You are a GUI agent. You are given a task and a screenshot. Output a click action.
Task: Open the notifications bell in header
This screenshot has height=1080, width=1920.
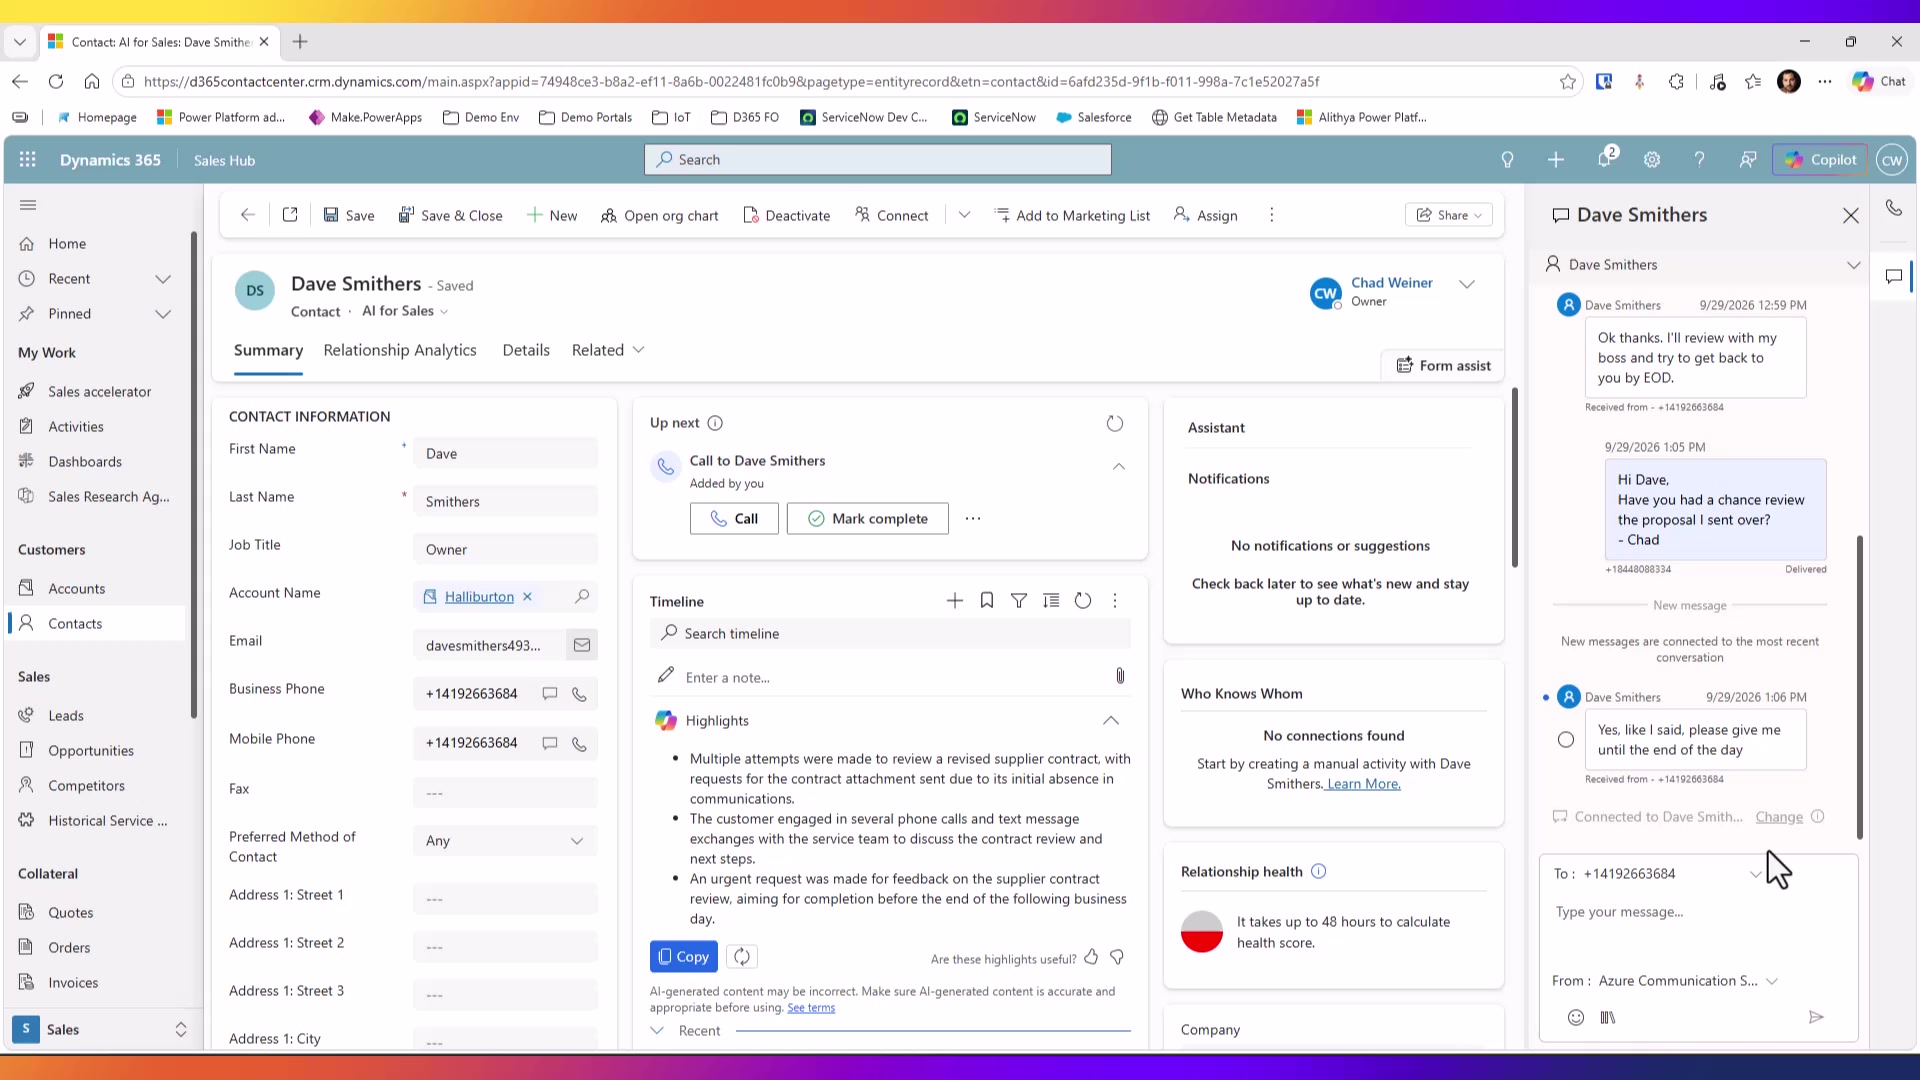[1605, 160]
